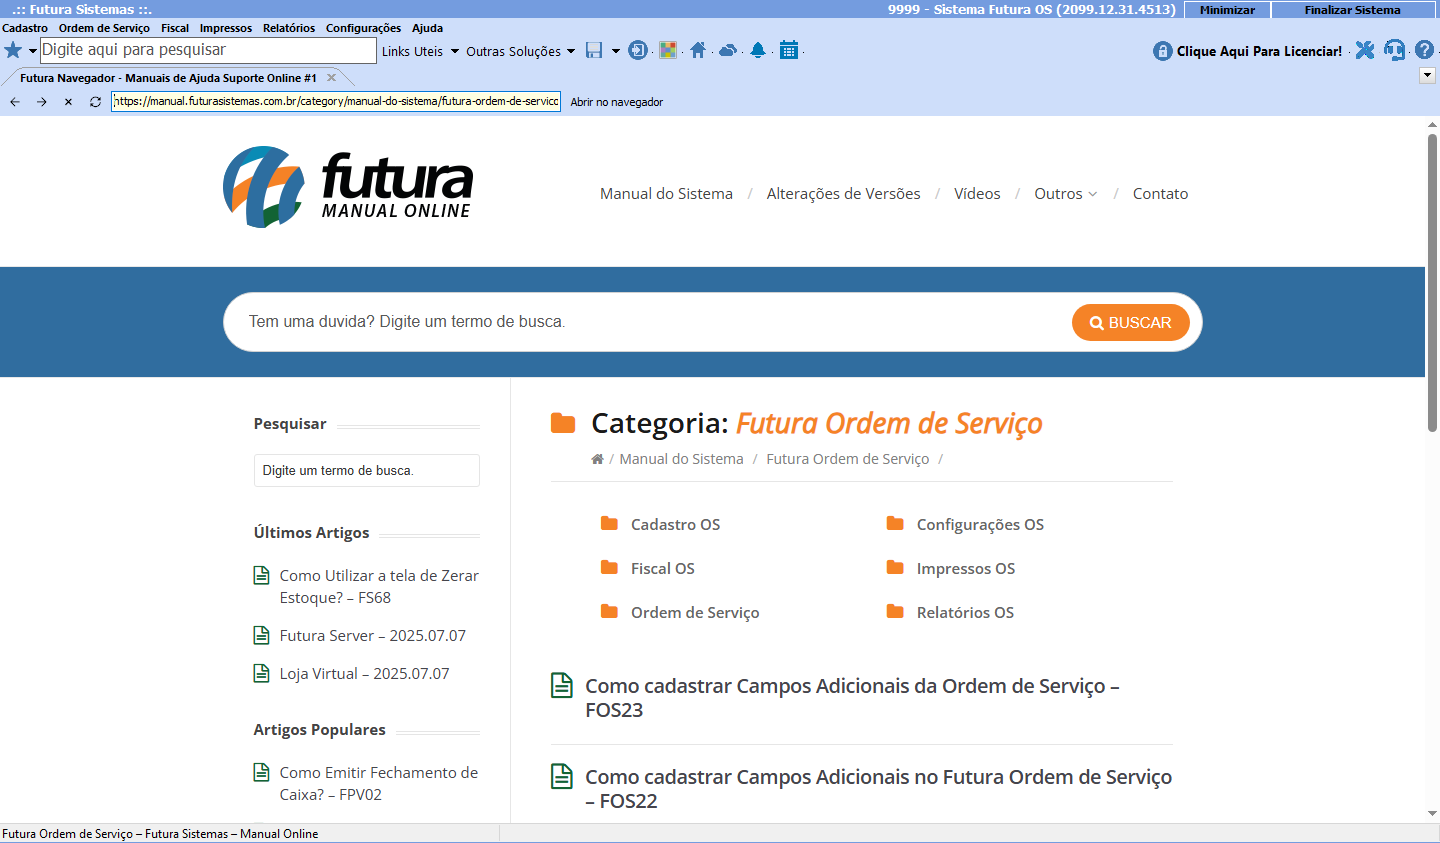Open the Vídeos navigation link
1440x843 pixels.
[977, 194]
